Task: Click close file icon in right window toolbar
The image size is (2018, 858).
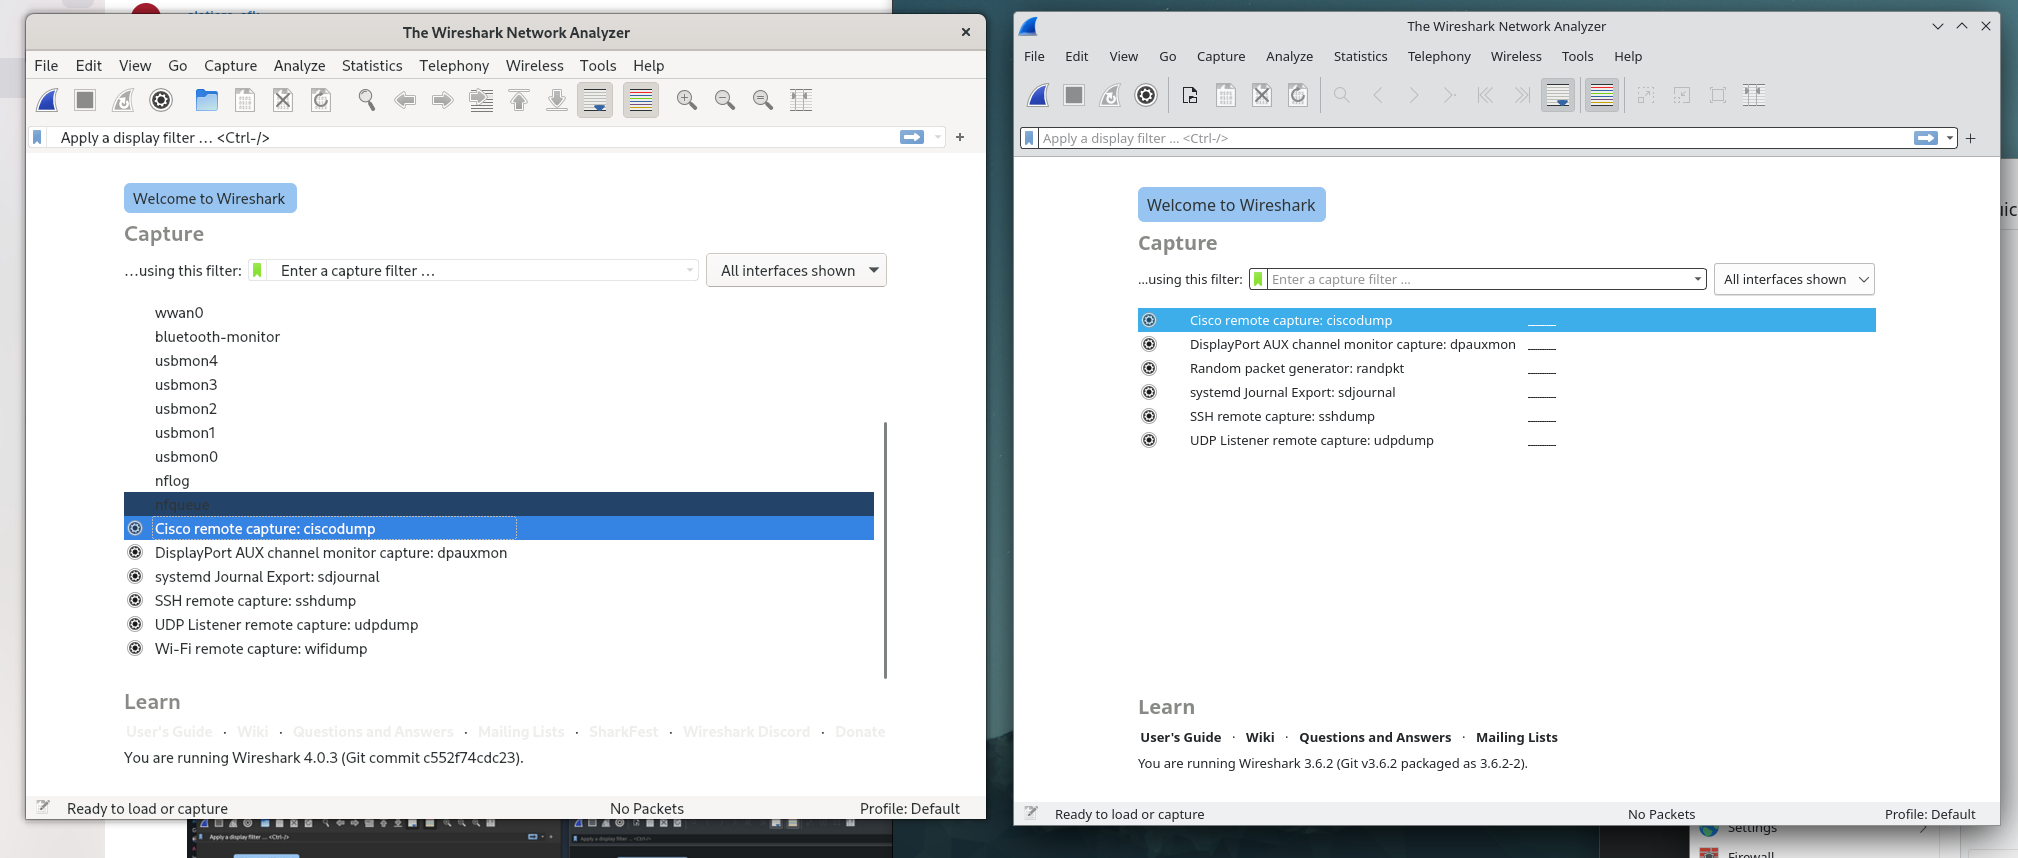Action: (1262, 95)
